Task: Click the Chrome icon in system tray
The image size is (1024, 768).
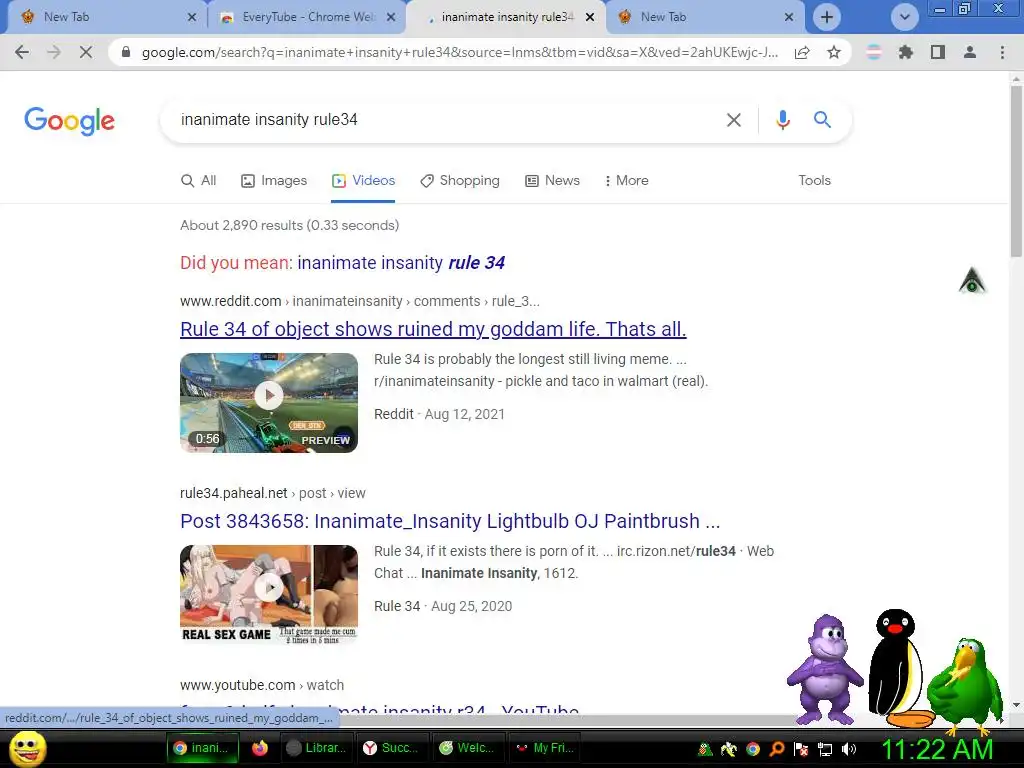Action: point(753,749)
